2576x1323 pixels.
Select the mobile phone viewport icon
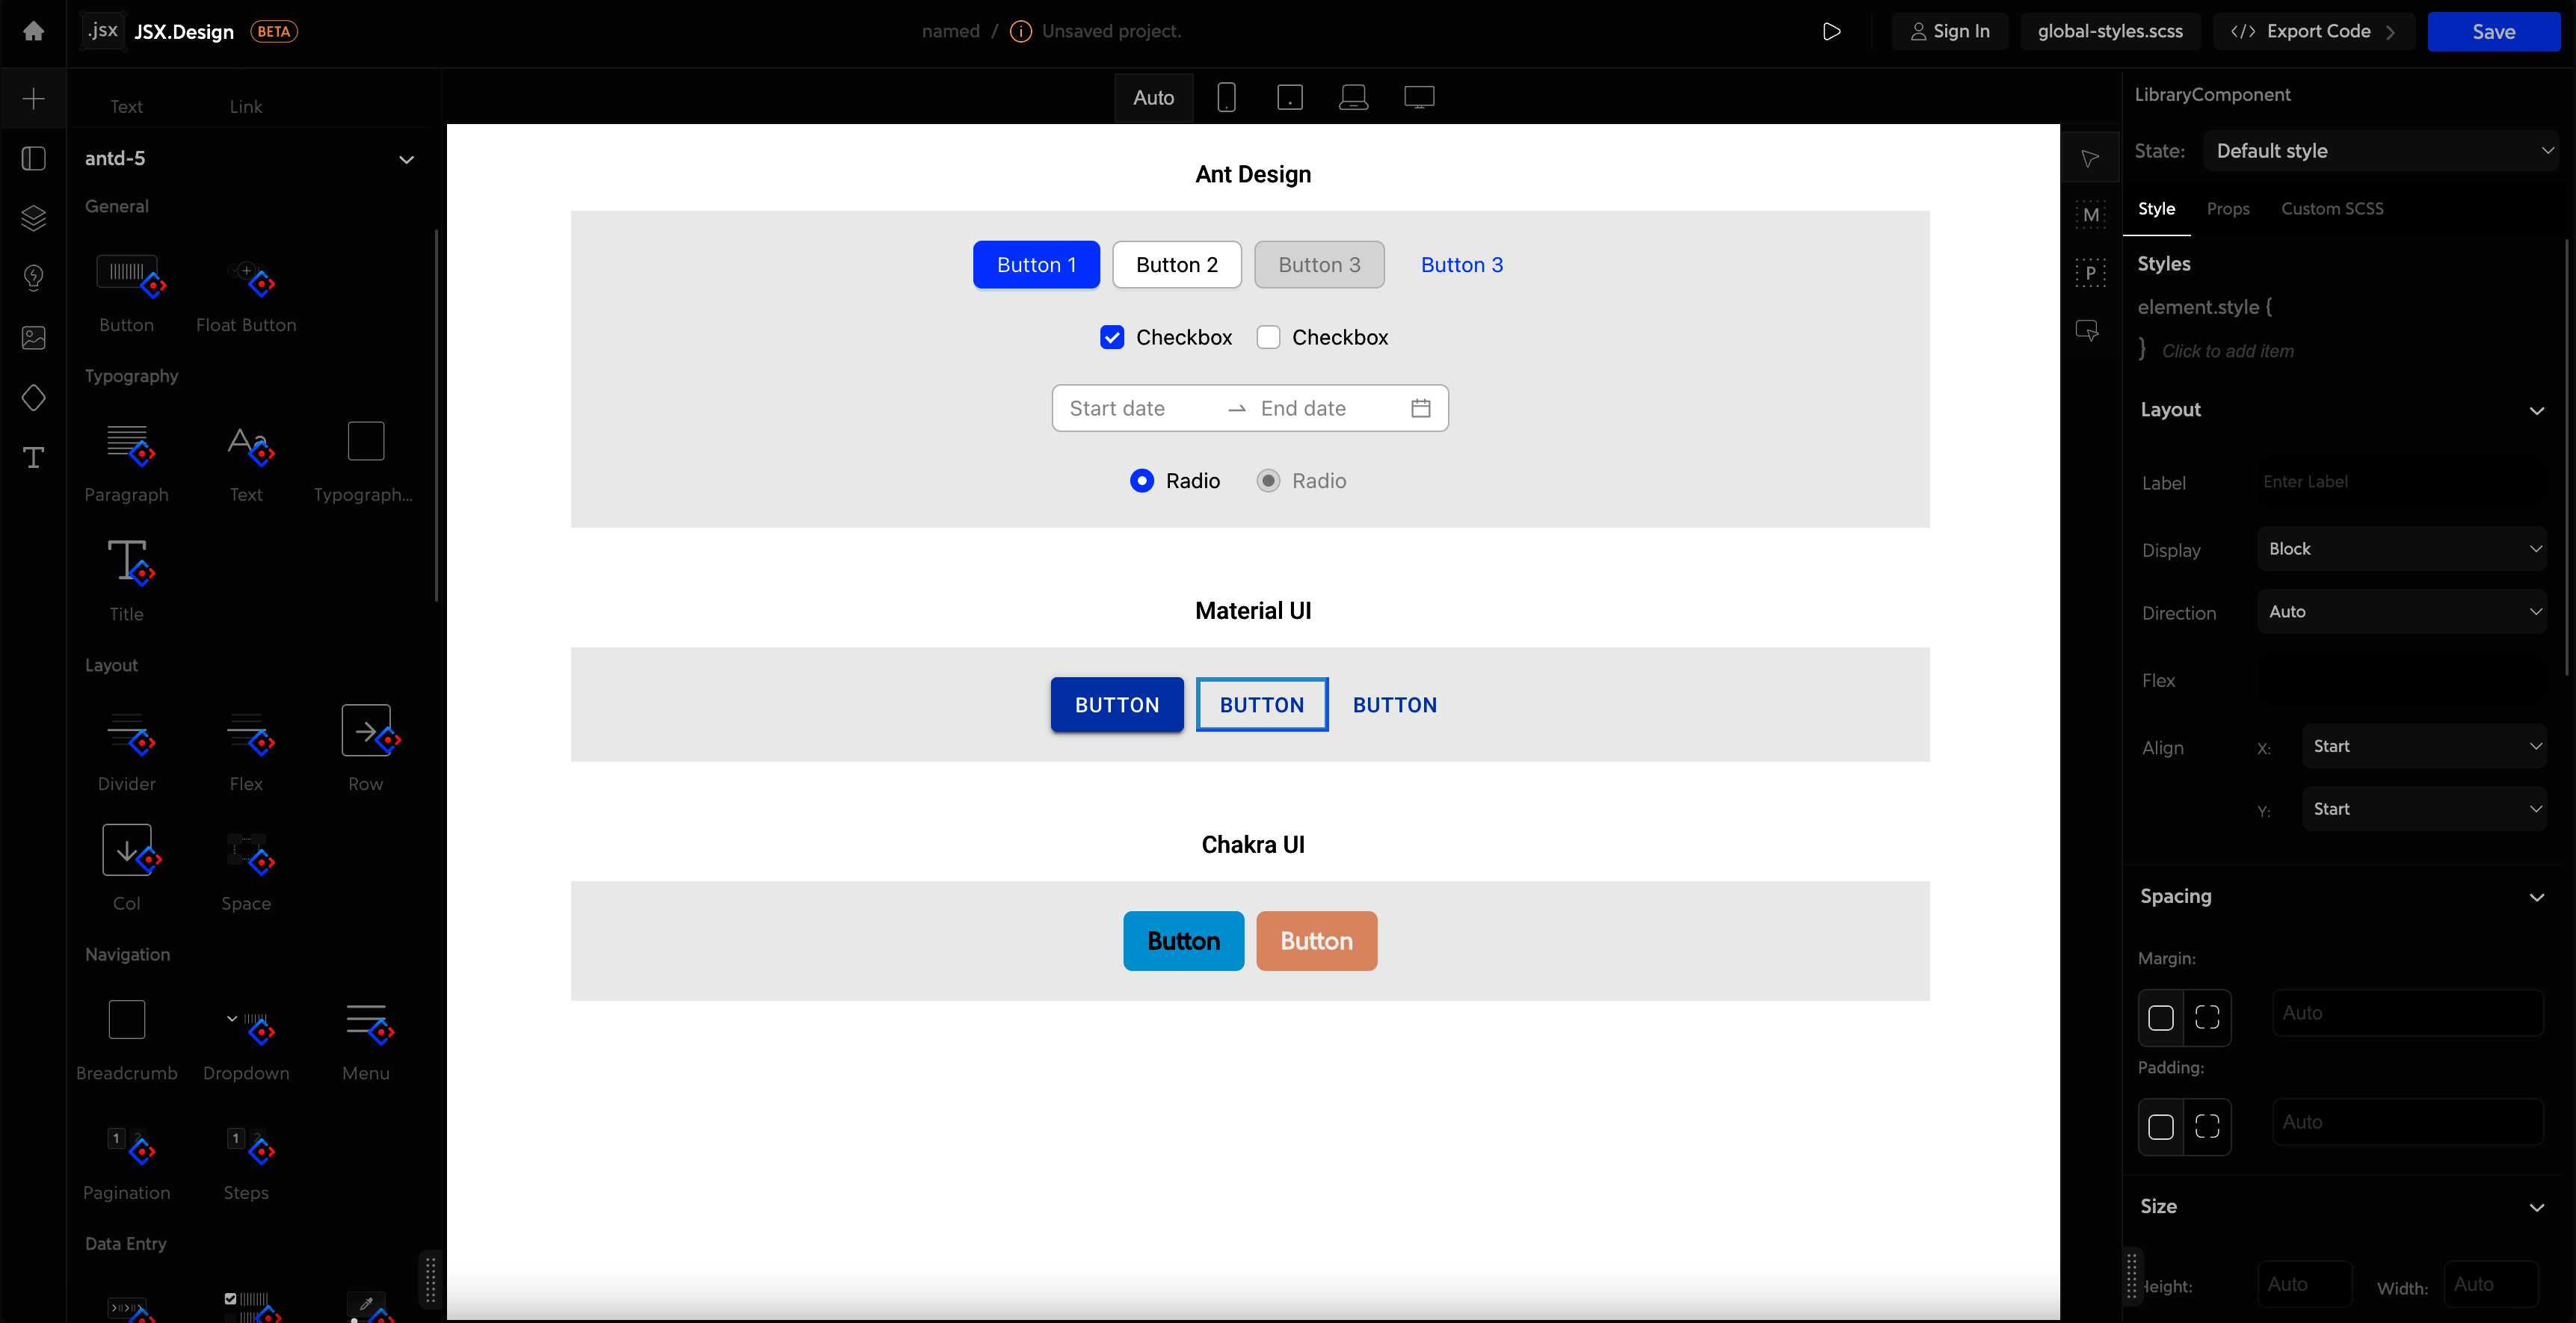(1226, 97)
